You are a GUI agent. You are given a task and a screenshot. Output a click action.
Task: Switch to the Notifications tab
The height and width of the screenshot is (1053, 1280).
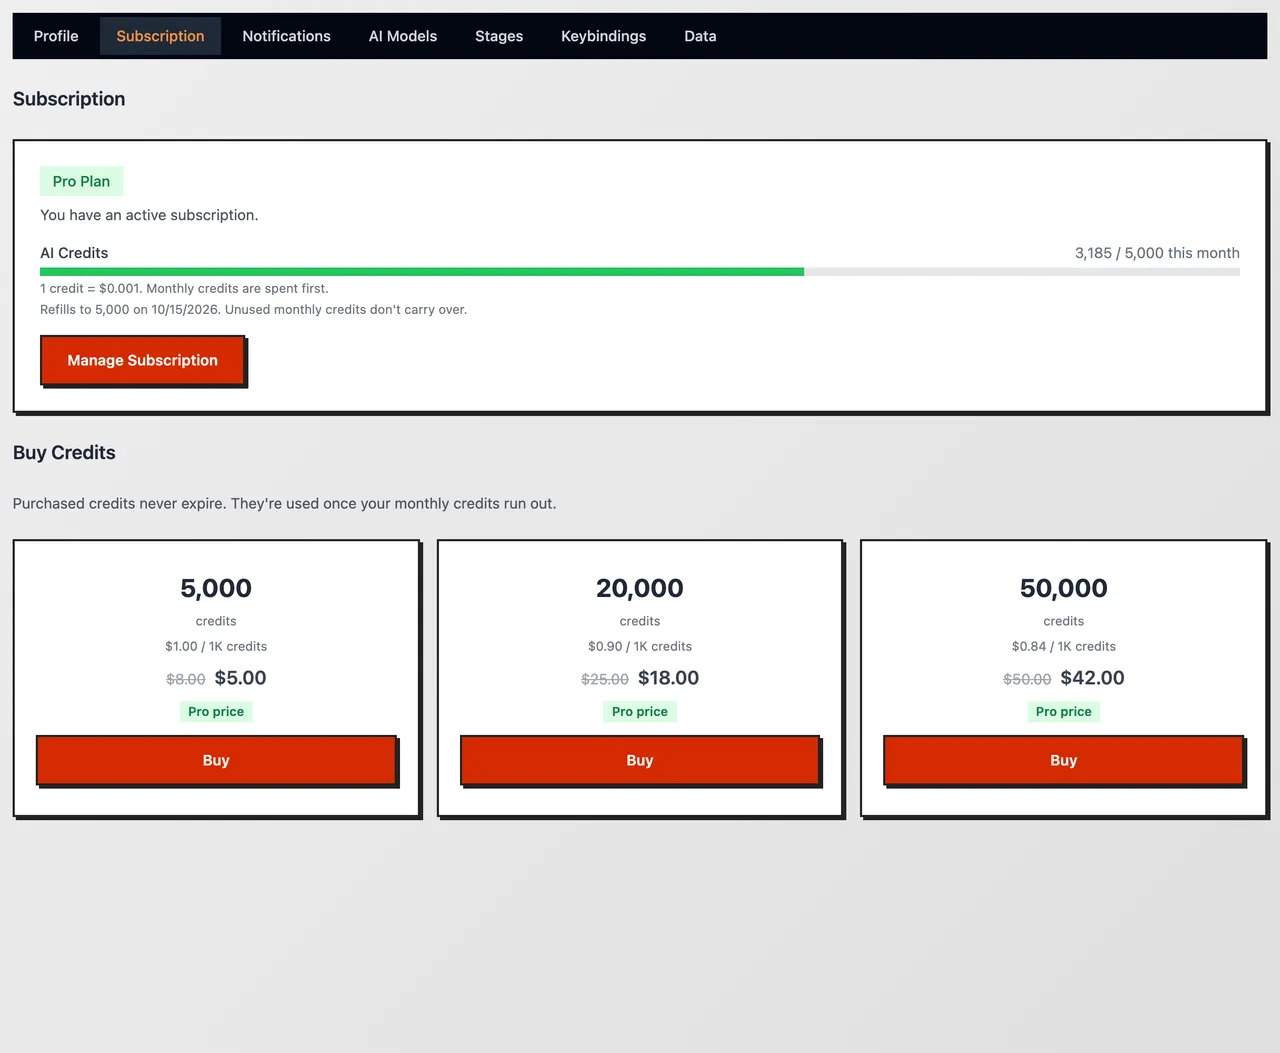pos(286,36)
